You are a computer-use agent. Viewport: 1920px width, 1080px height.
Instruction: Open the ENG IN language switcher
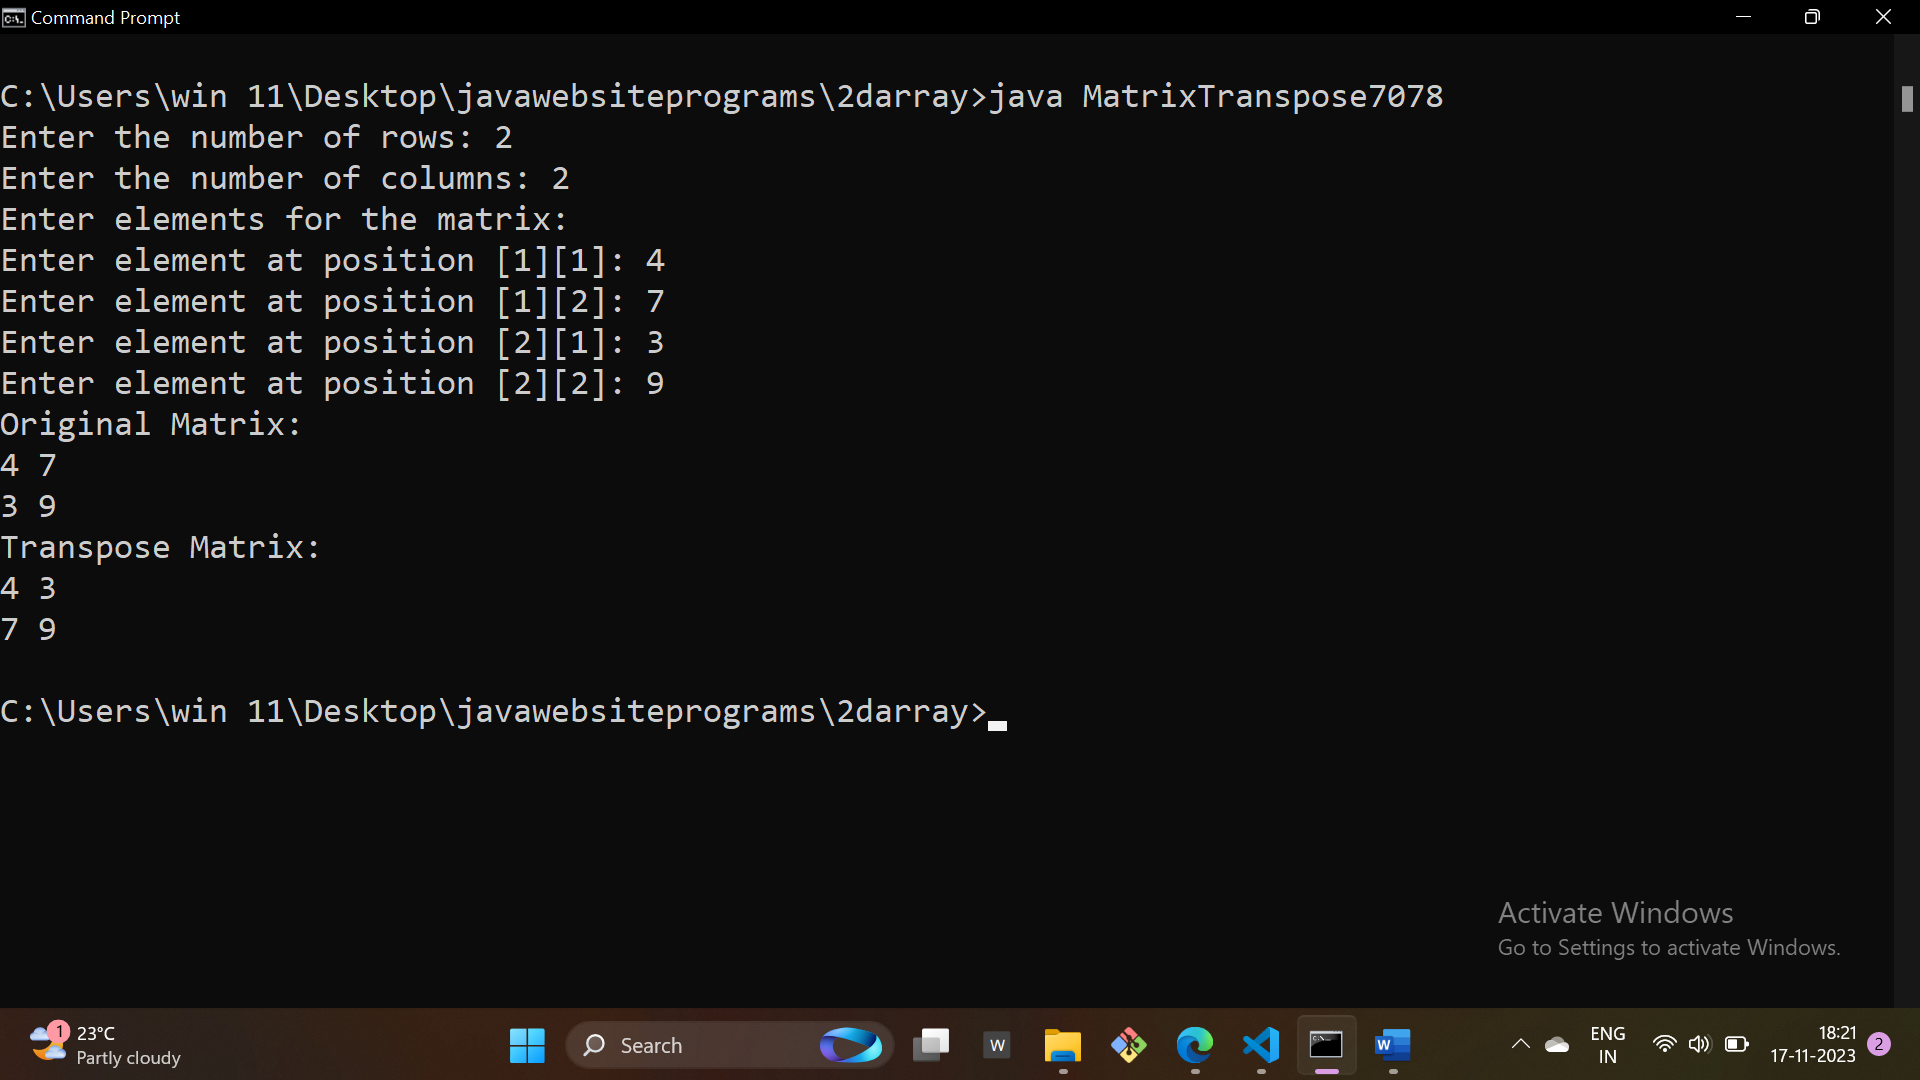click(1607, 1045)
